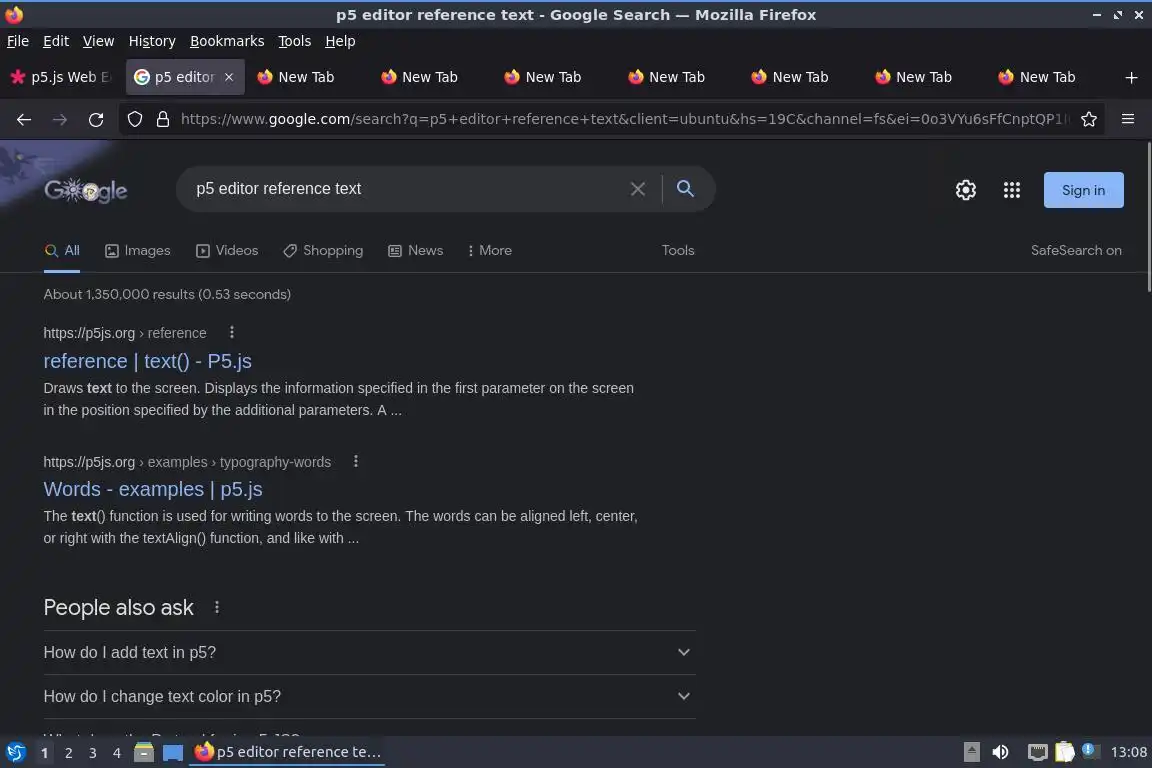Viewport: 1152px width, 768px height.
Task: Open the panel start menu icon
Action: 15,753
